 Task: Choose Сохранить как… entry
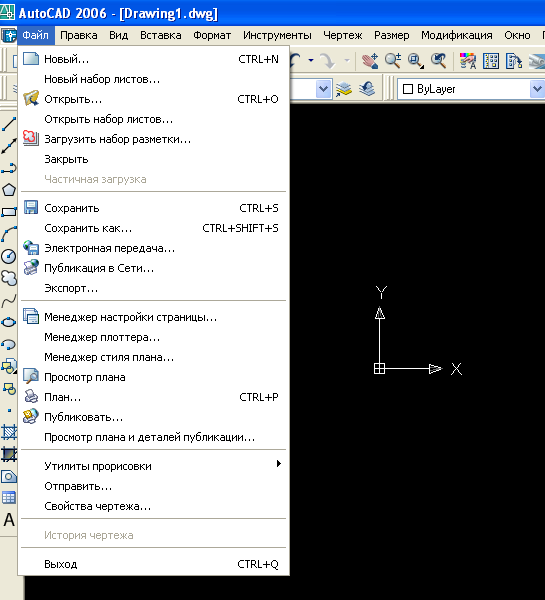click(153, 228)
